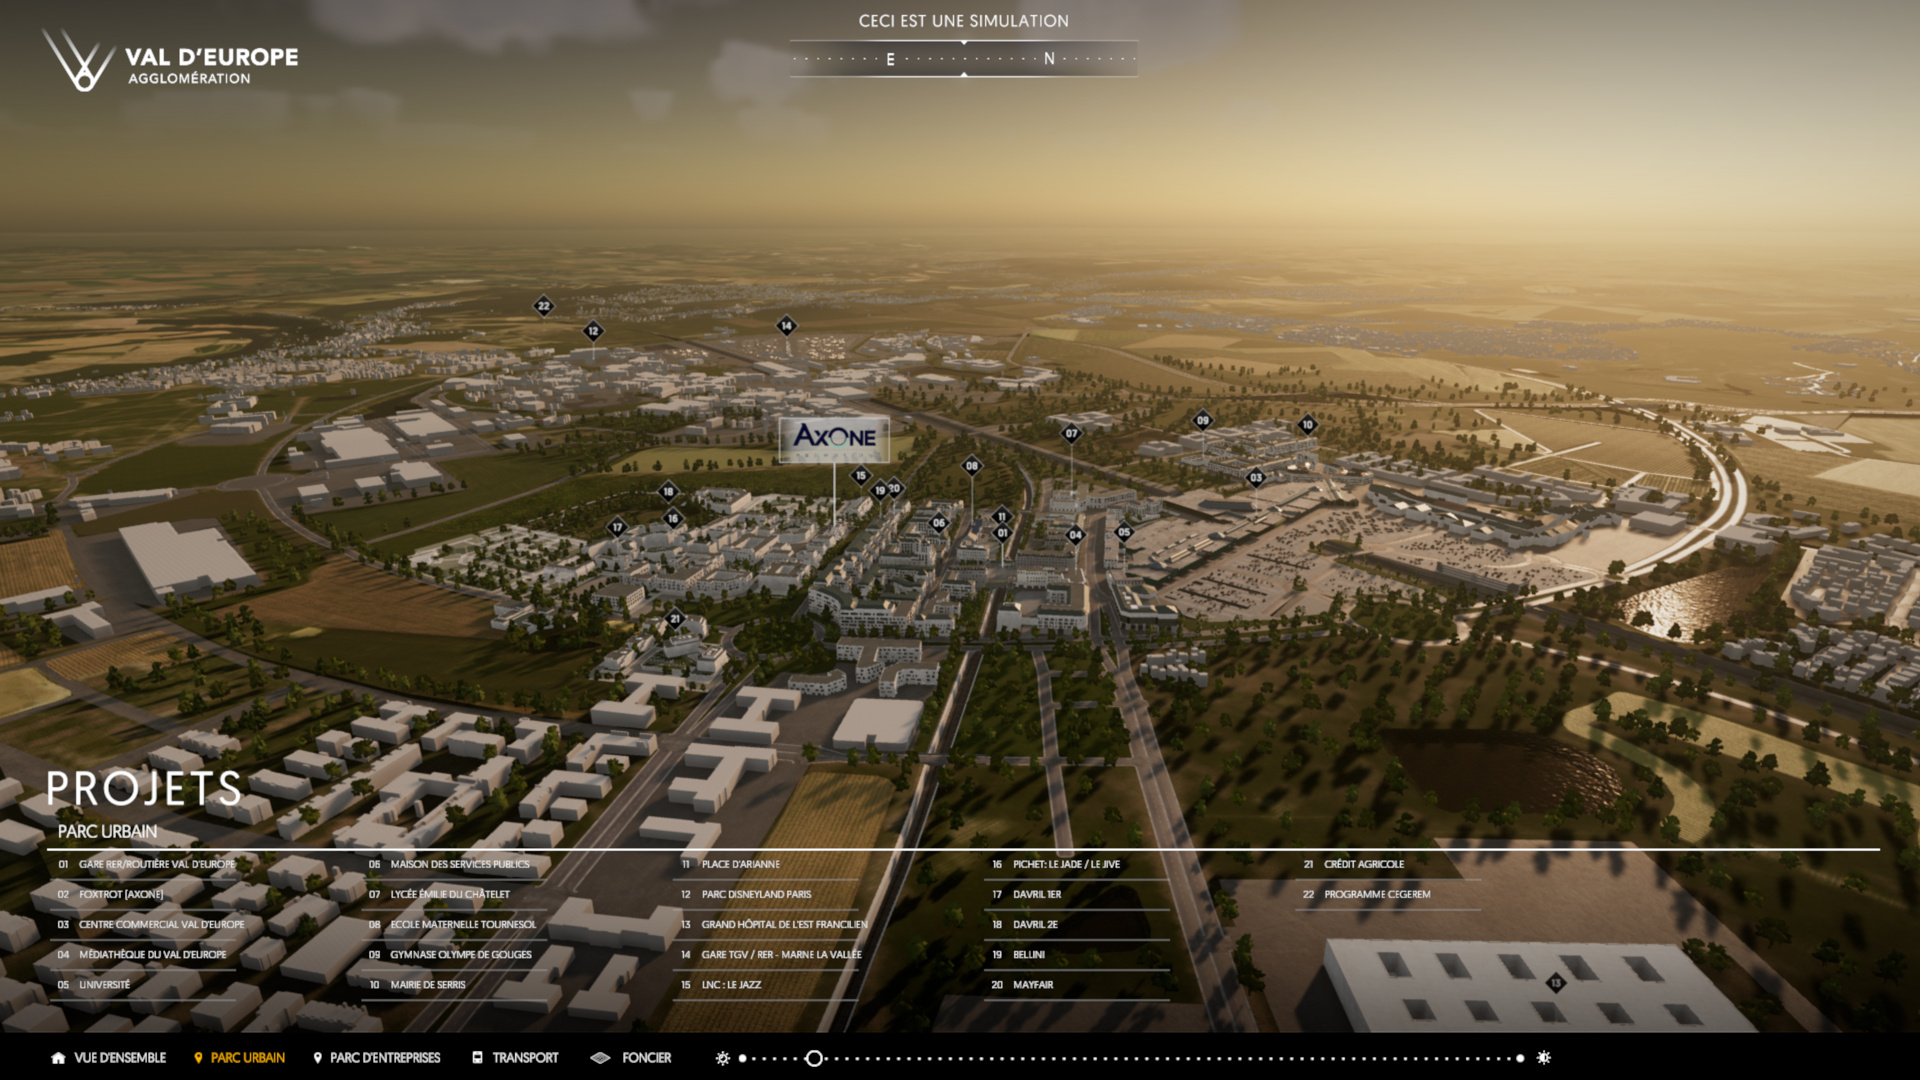1920x1080 pixels.
Task: Open the Crédit Agricole project entry
Action: coord(1364,865)
